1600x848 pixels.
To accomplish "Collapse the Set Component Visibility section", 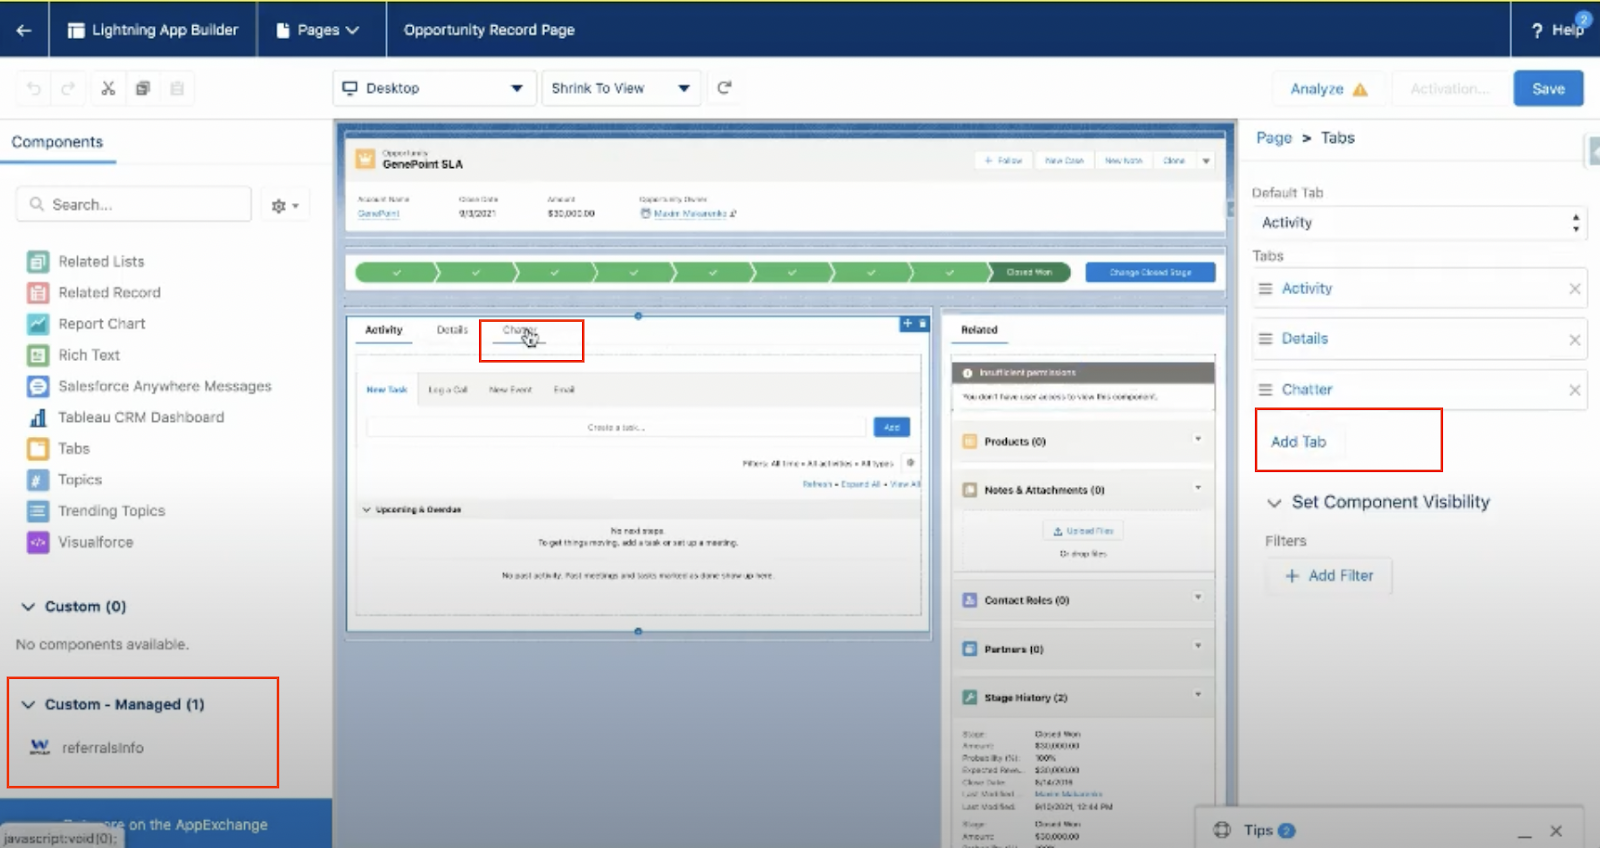I will click(1274, 503).
